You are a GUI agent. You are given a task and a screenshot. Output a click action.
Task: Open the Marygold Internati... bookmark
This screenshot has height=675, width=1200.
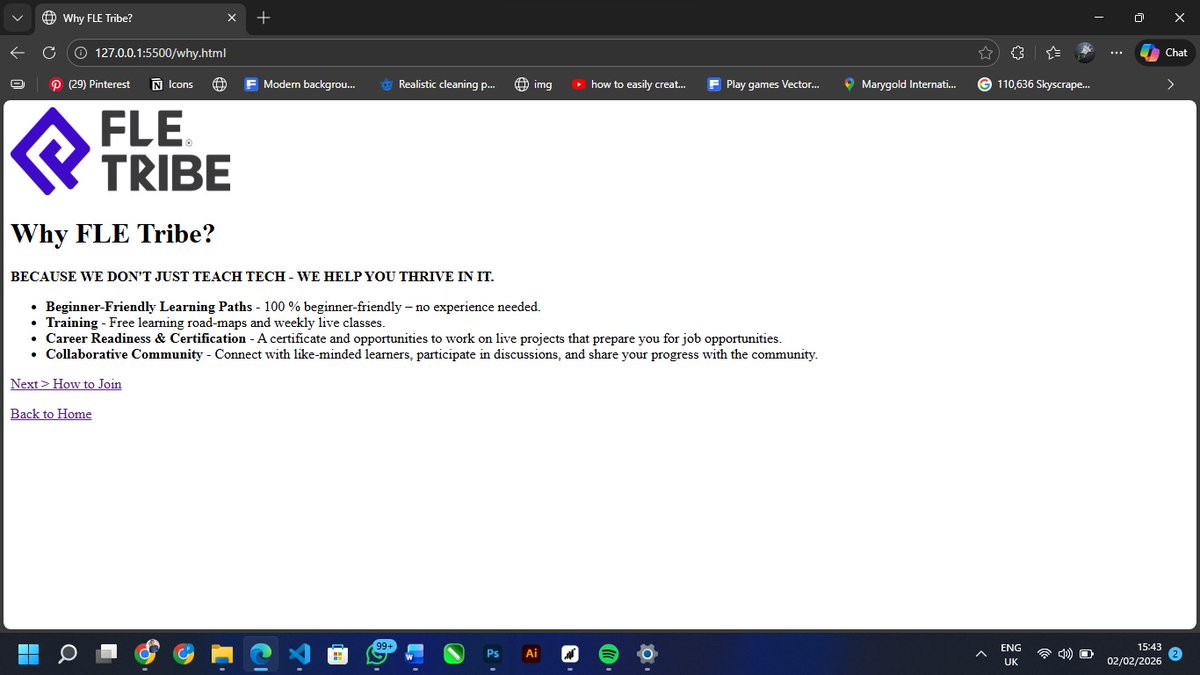tap(900, 85)
